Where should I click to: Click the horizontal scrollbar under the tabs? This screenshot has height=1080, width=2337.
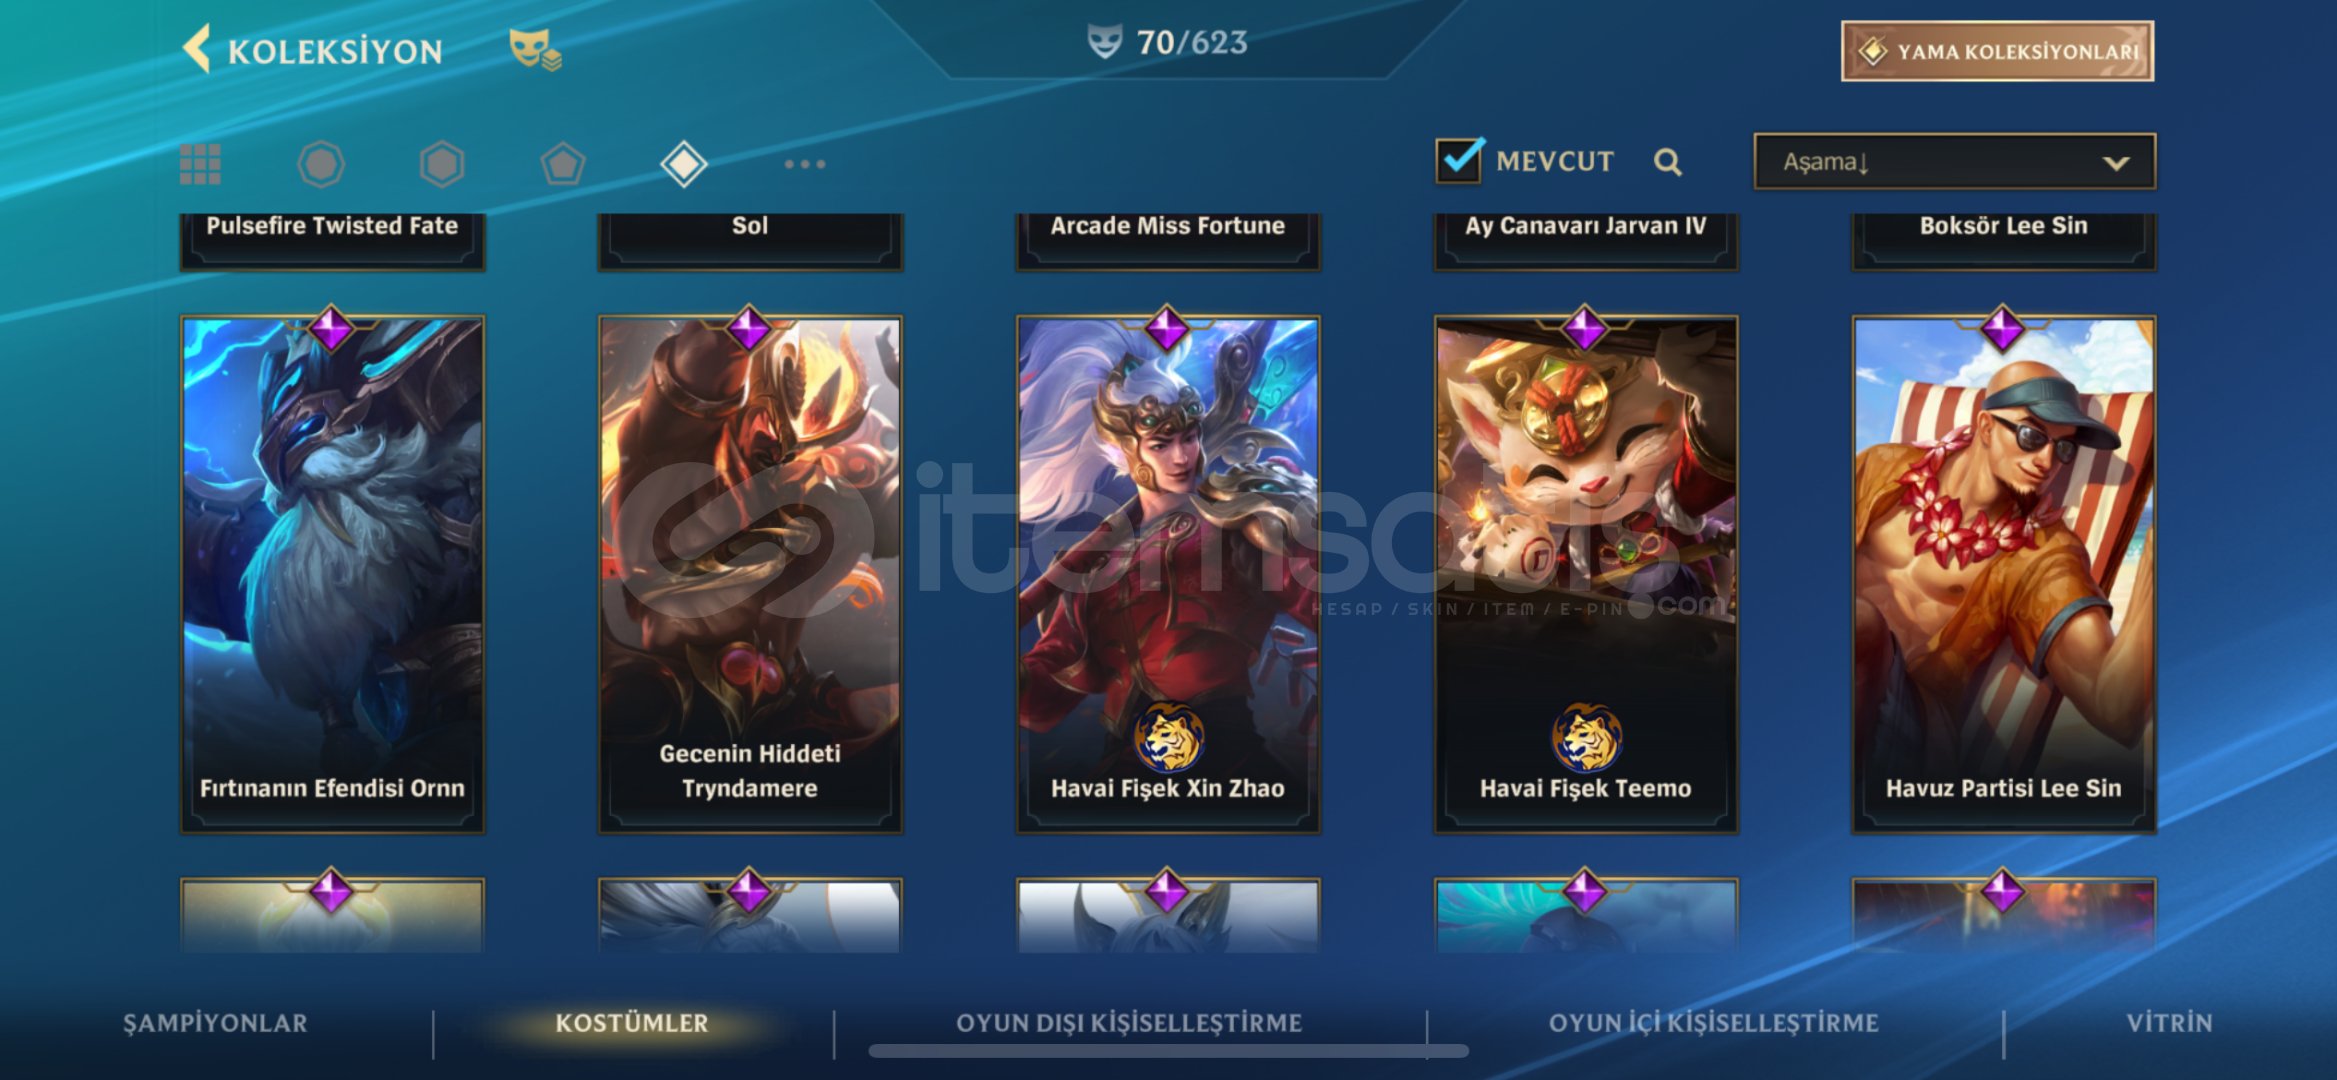pos(1168,1051)
